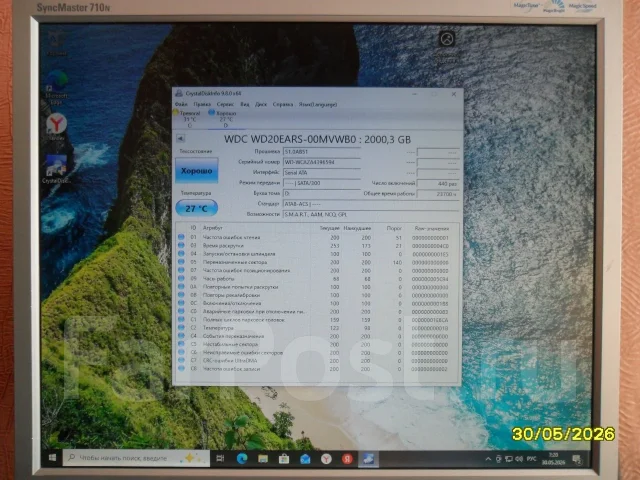Viewport: 640px width, 480px height.
Task: Click the Буква тома D: field
Action: coord(322,193)
